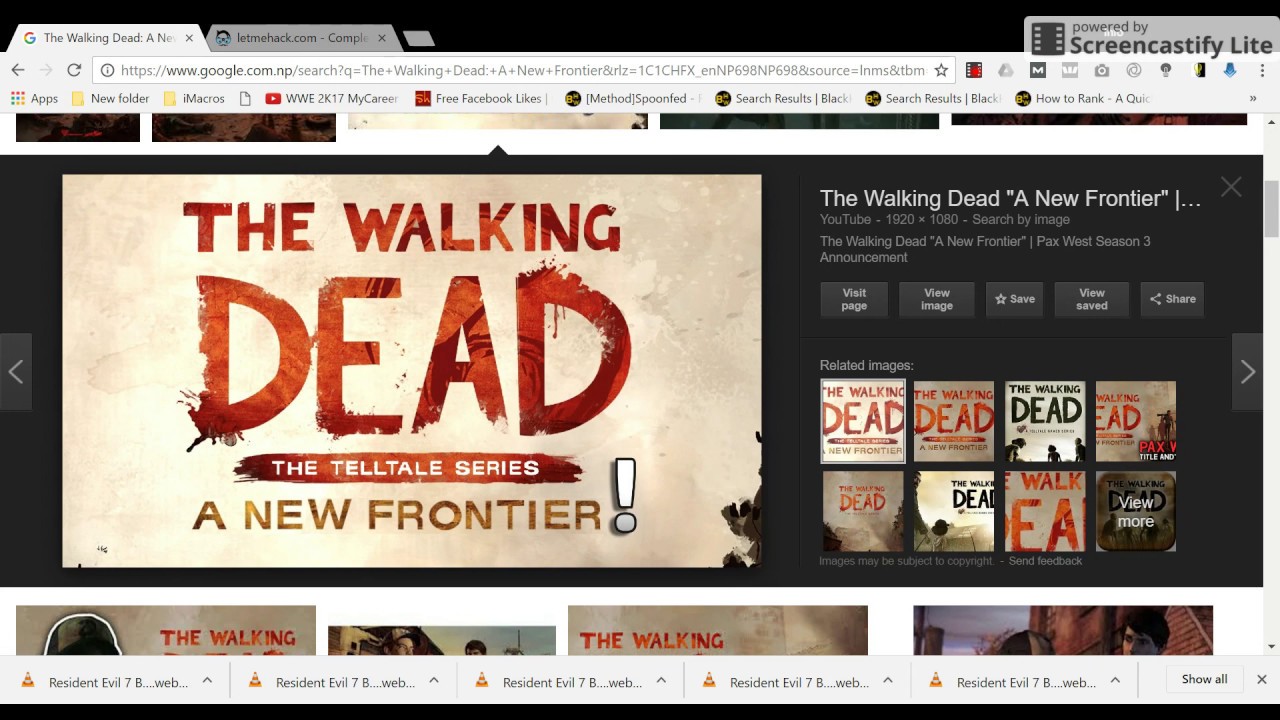This screenshot has height=720, width=1280.
Task: Click the browser vertical scrollbar thumb
Action: tap(1271, 209)
